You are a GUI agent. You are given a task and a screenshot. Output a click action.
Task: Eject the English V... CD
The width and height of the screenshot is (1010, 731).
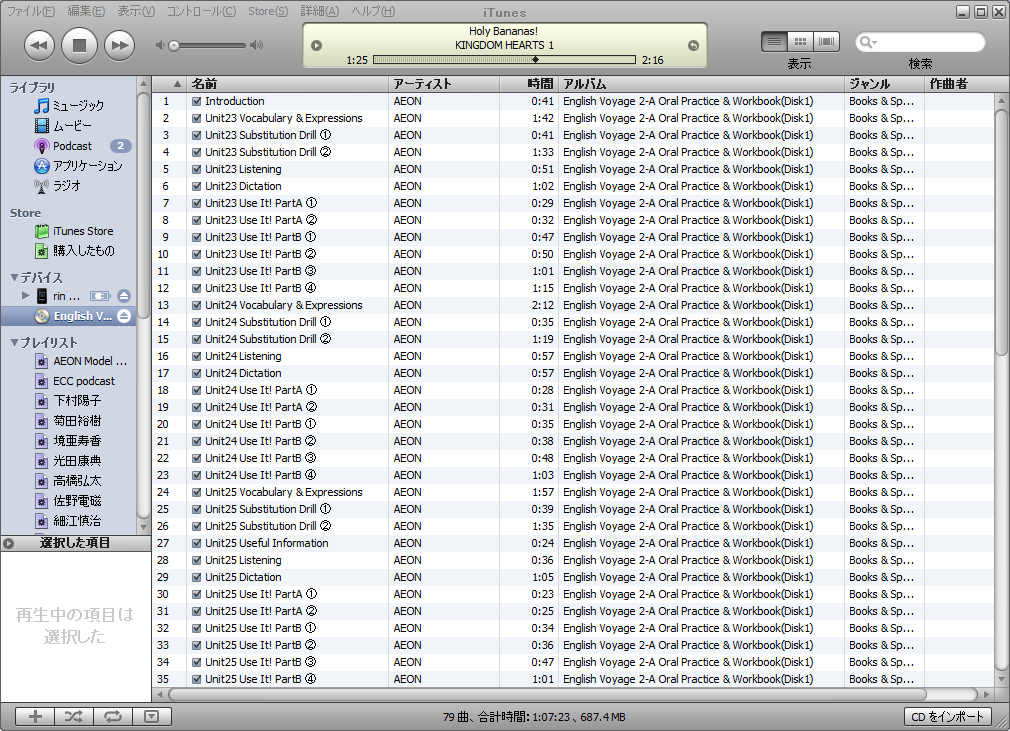point(124,316)
